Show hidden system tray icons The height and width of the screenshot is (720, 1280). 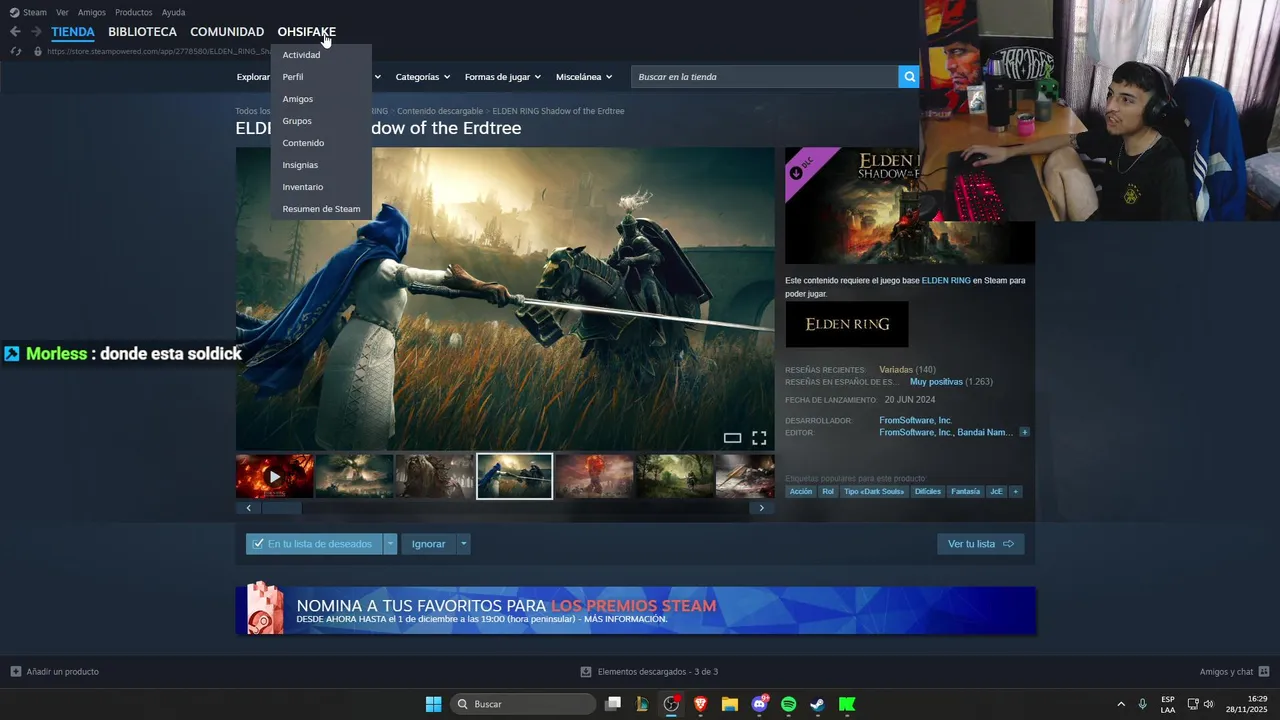1120,704
